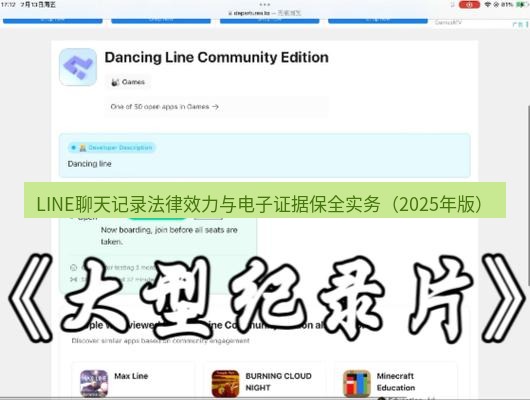This screenshot has width=530, height=400.
Task: Tap the Wi-Fi status icon
Action: coord(488,4)
